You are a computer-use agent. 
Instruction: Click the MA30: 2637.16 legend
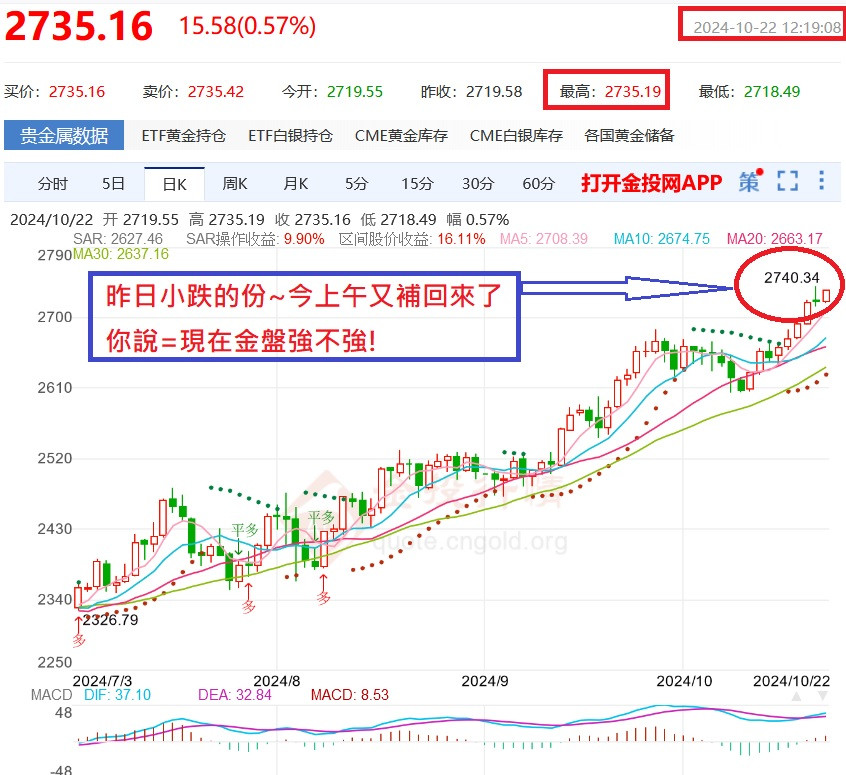tap(121, 254)
